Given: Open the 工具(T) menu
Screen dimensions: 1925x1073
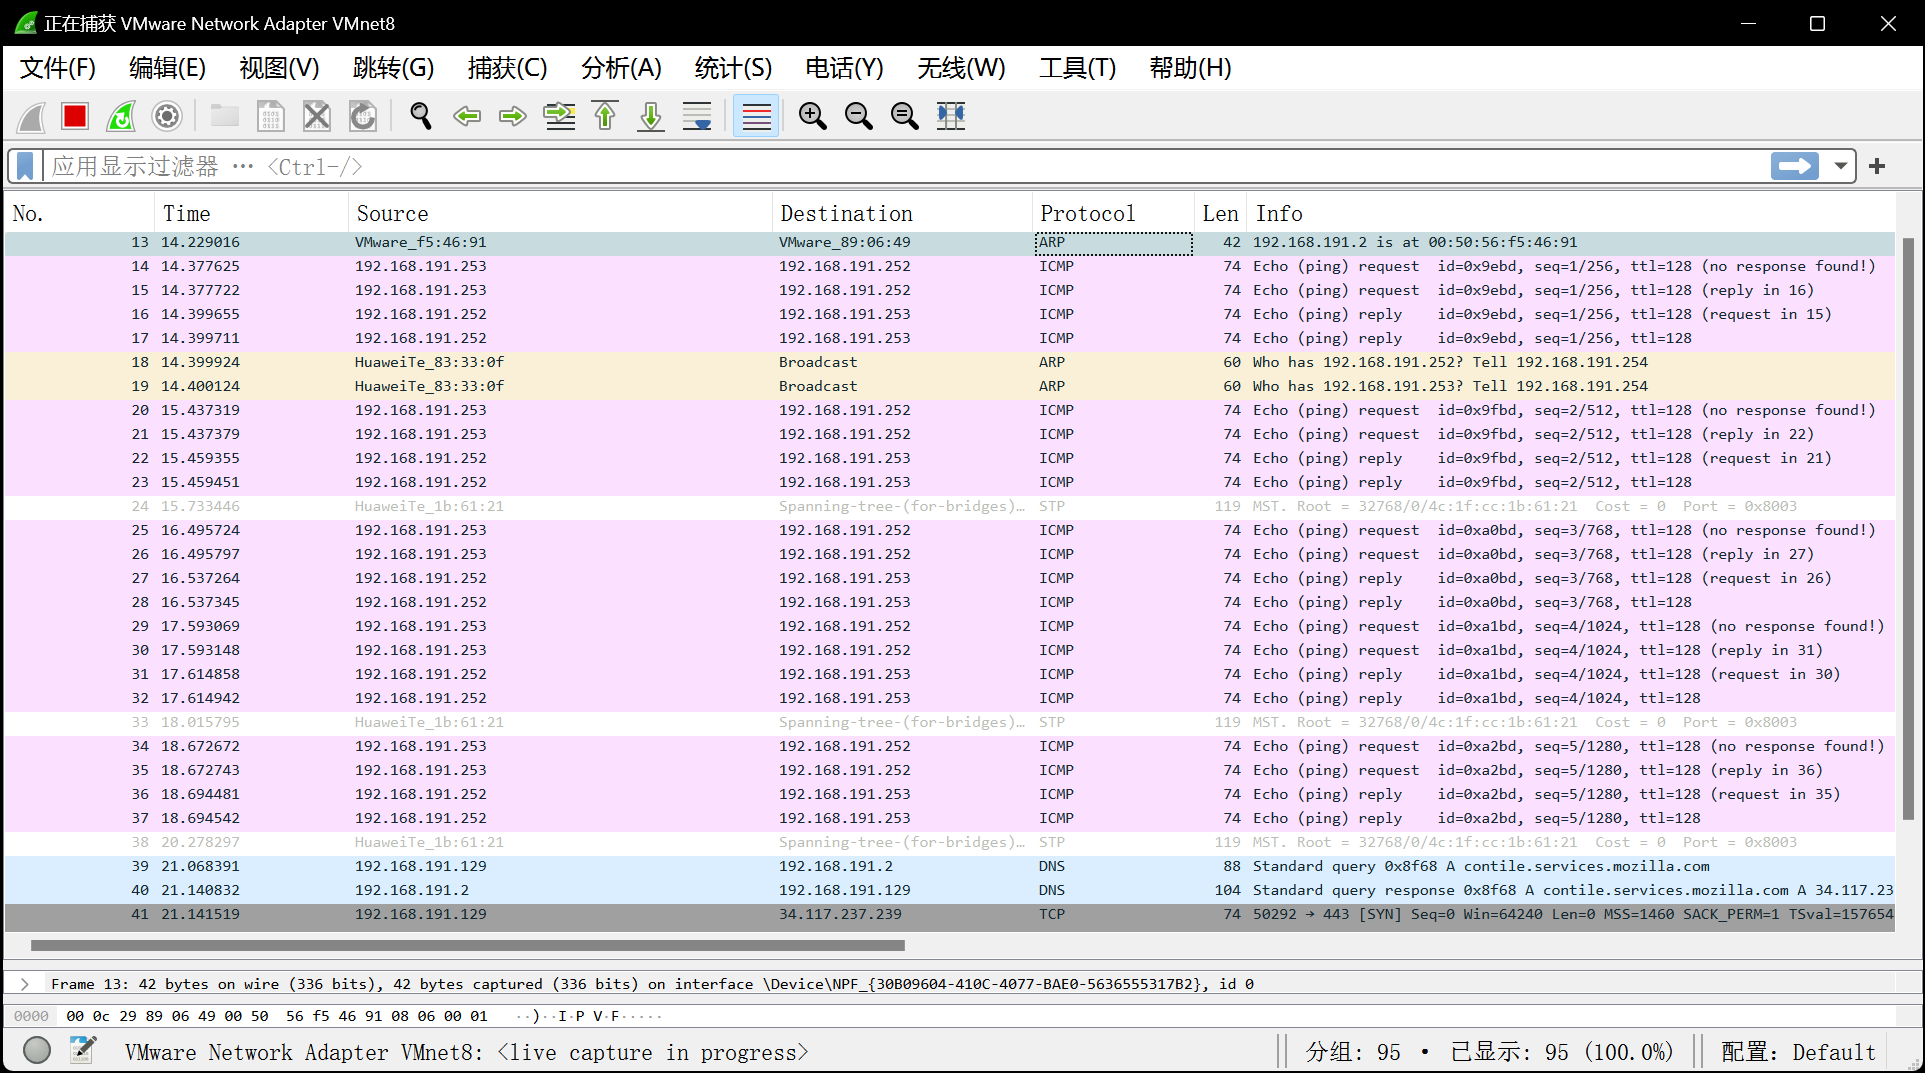Looking at the screenshot, I should pos(1078,68).
